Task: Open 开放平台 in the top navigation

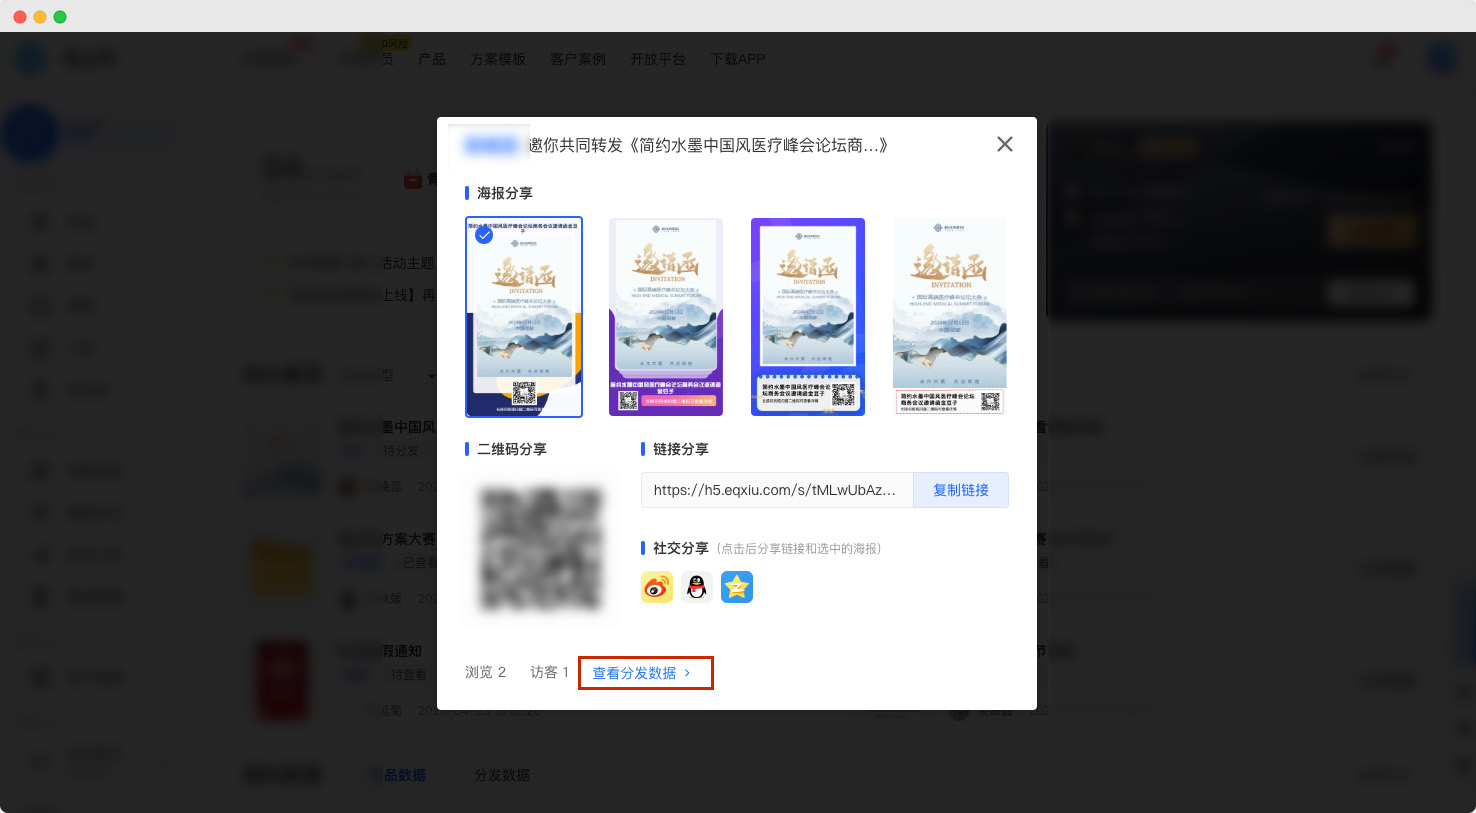Action: coord(658,59)
